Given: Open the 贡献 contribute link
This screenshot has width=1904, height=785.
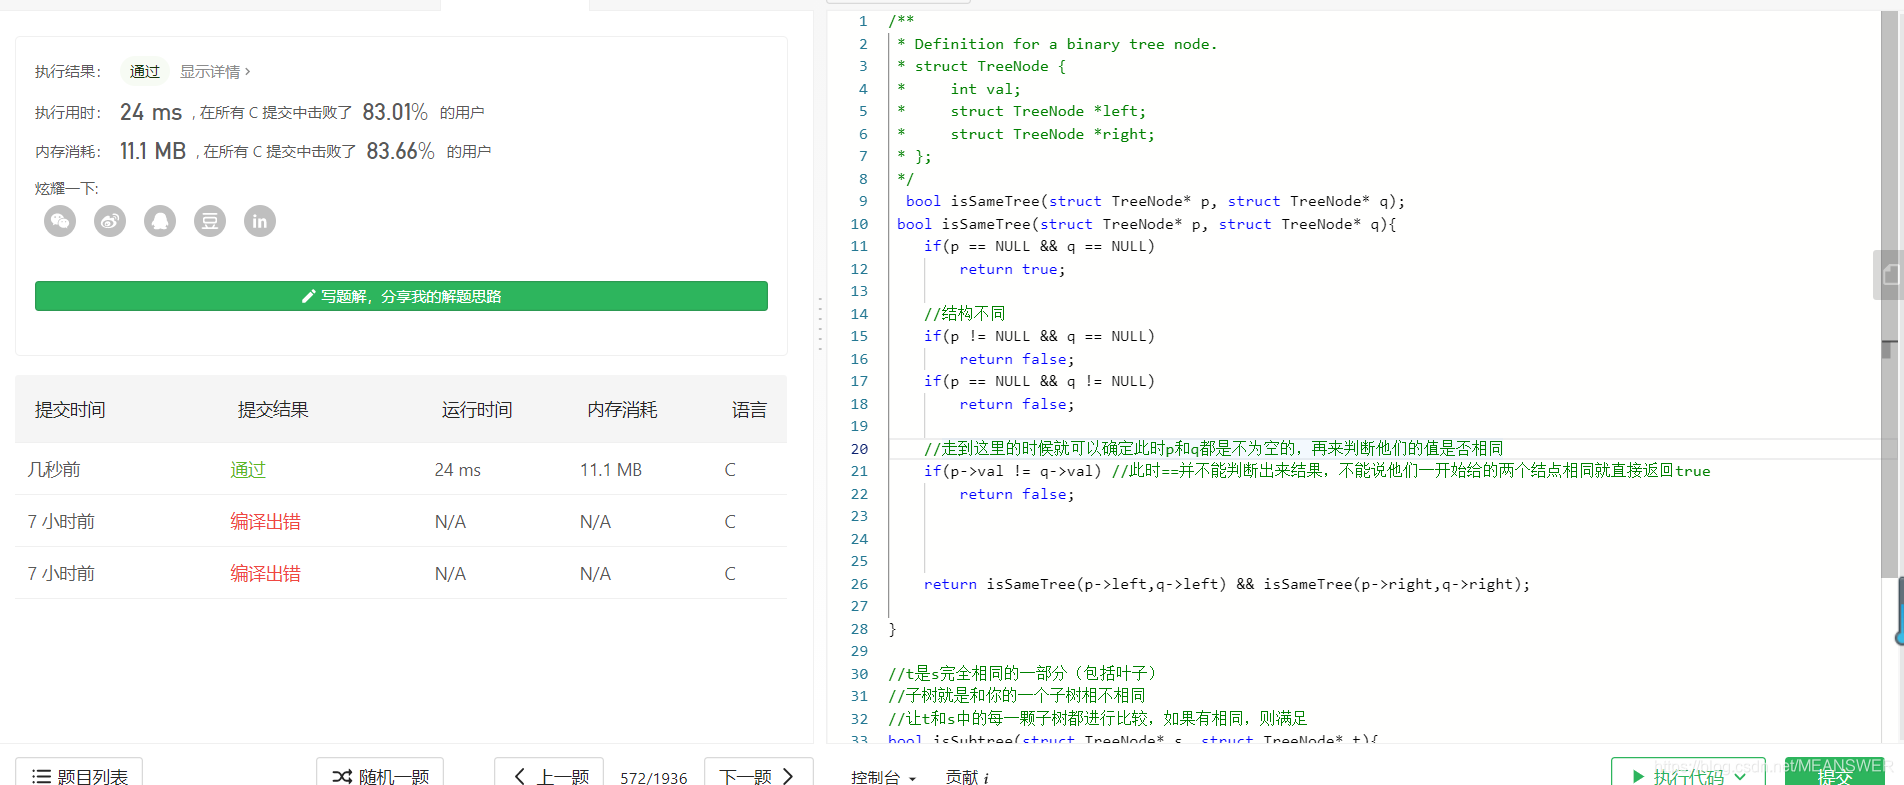Looking at the screenshot, I should 967,777.
